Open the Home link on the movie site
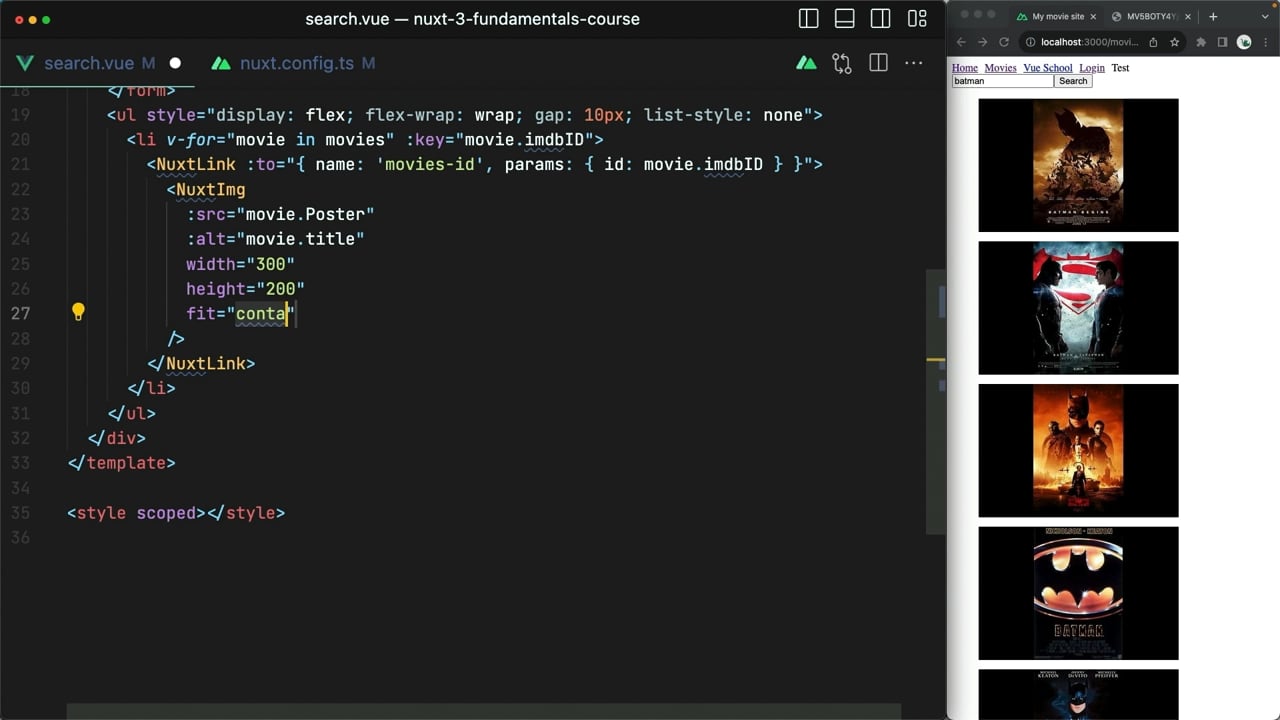The image size is (1280, 720). (x=964, y=68)
